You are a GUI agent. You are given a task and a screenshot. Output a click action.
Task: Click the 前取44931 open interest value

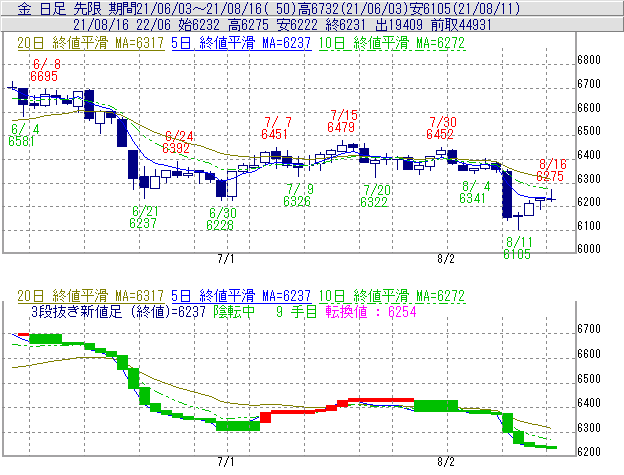pyautogui.click(x=461, y=25)
